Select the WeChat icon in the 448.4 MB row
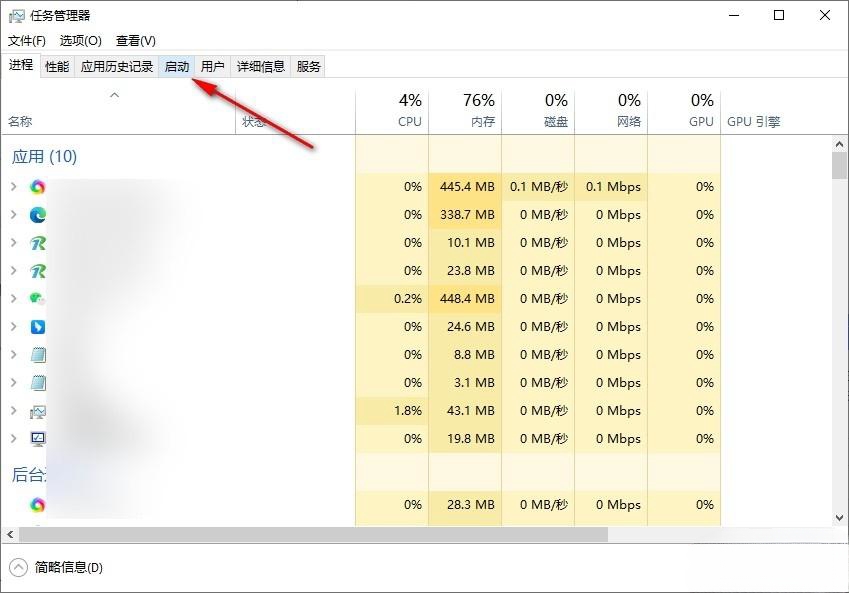The image size is (849, 593). click(x=37, y=298)
